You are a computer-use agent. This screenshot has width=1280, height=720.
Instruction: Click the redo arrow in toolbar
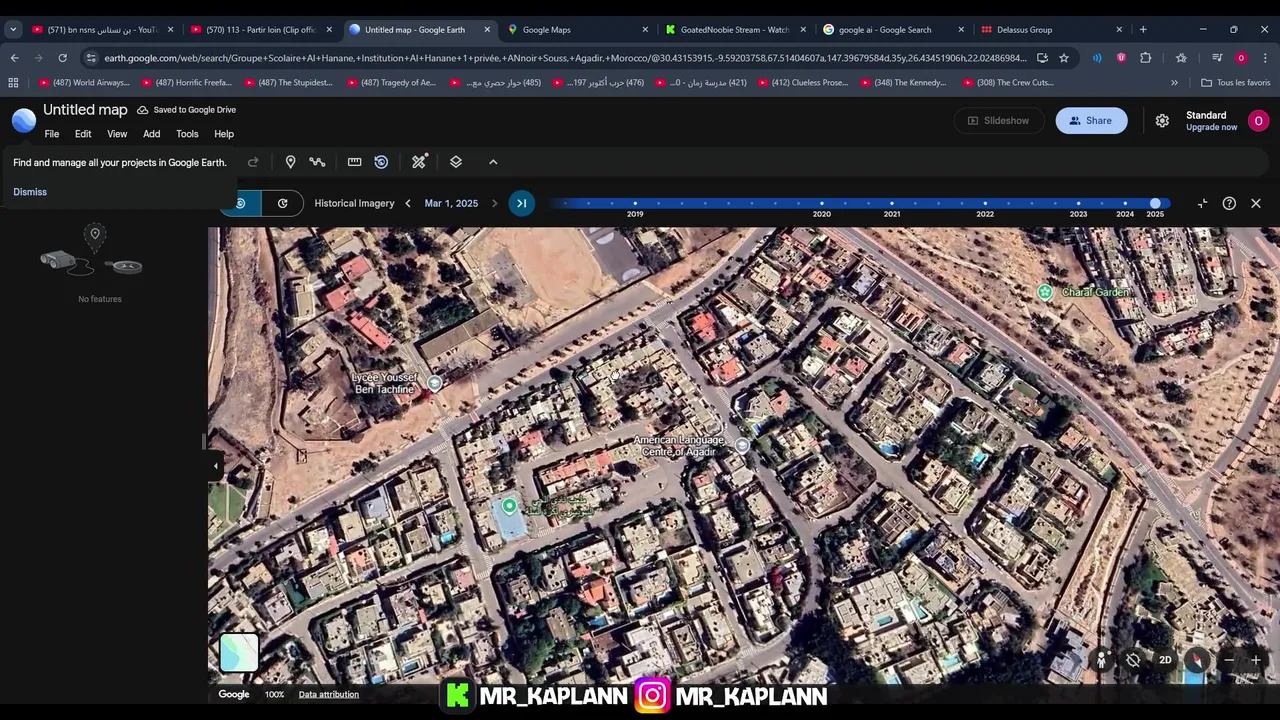point(253,162)
